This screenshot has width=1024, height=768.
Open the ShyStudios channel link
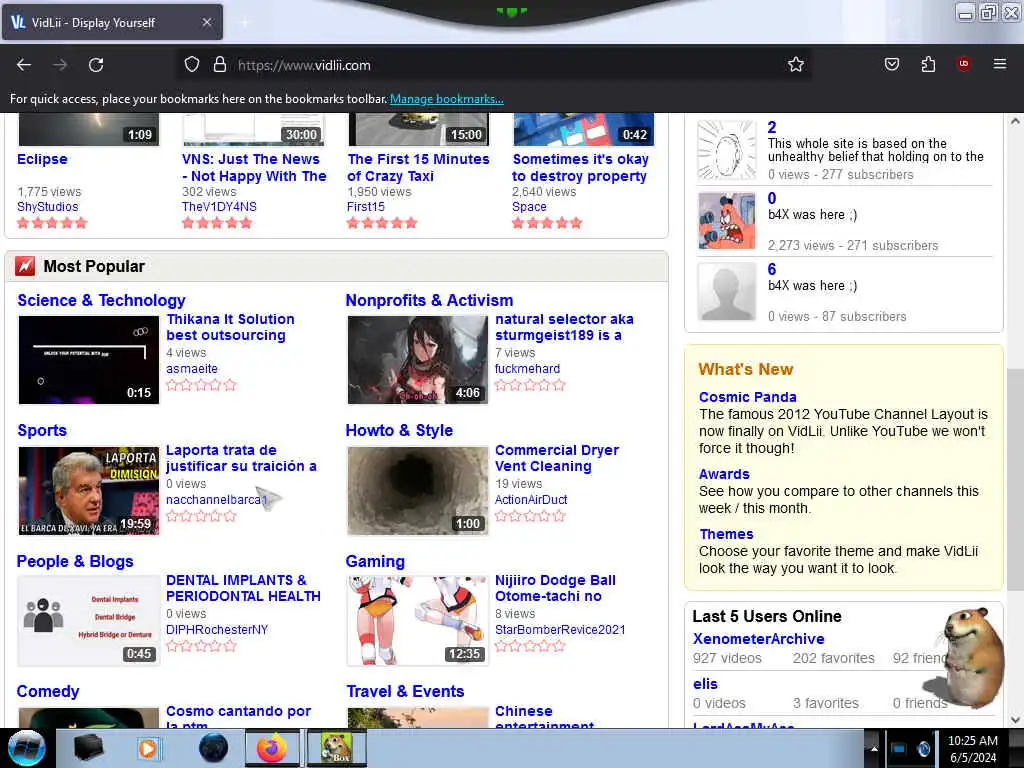(48, 206)
